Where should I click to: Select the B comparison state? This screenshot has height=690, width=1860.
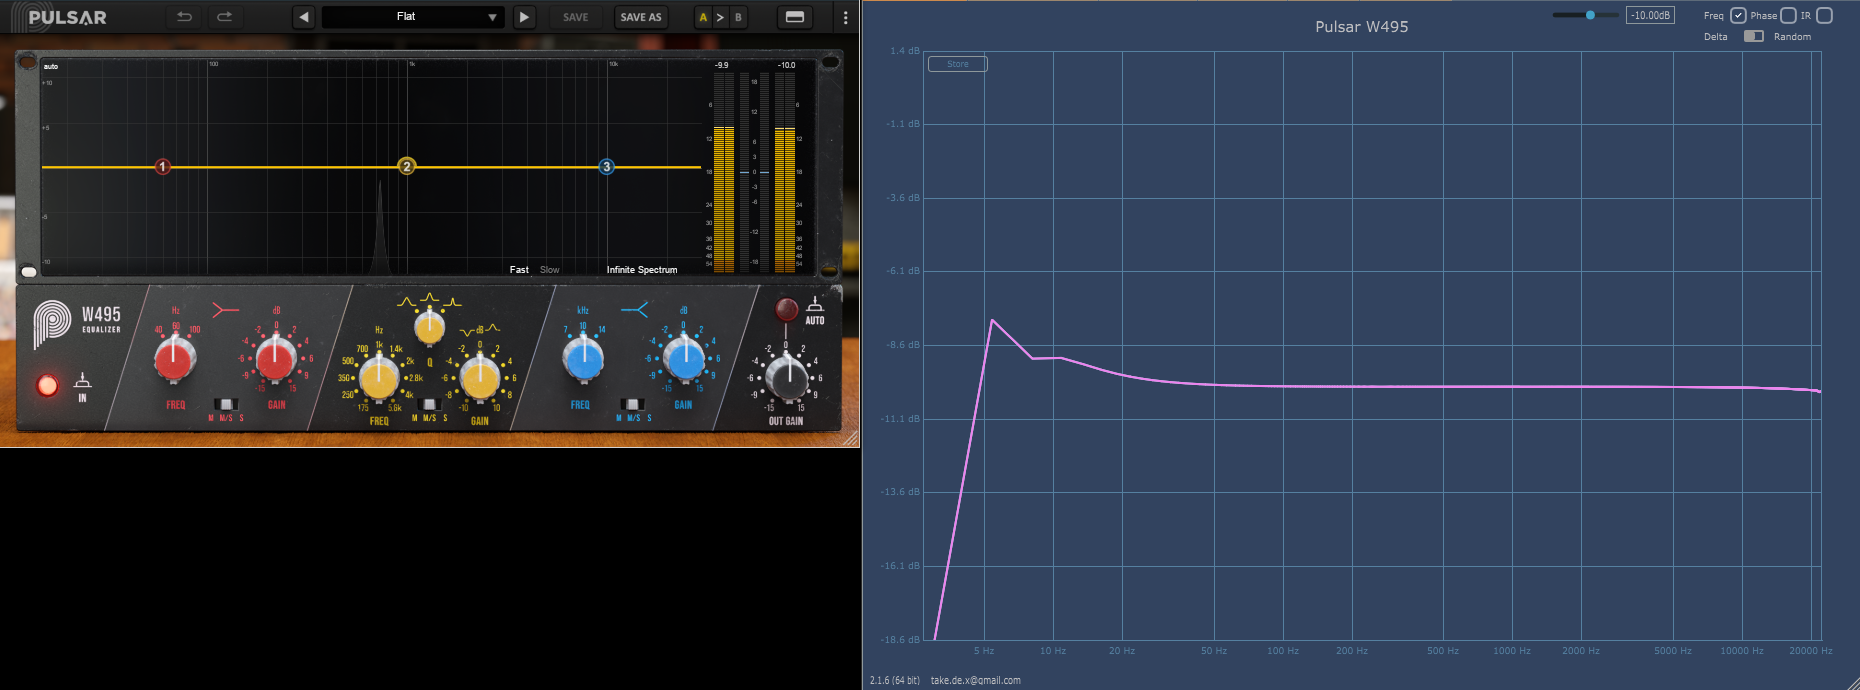[738, 17]
